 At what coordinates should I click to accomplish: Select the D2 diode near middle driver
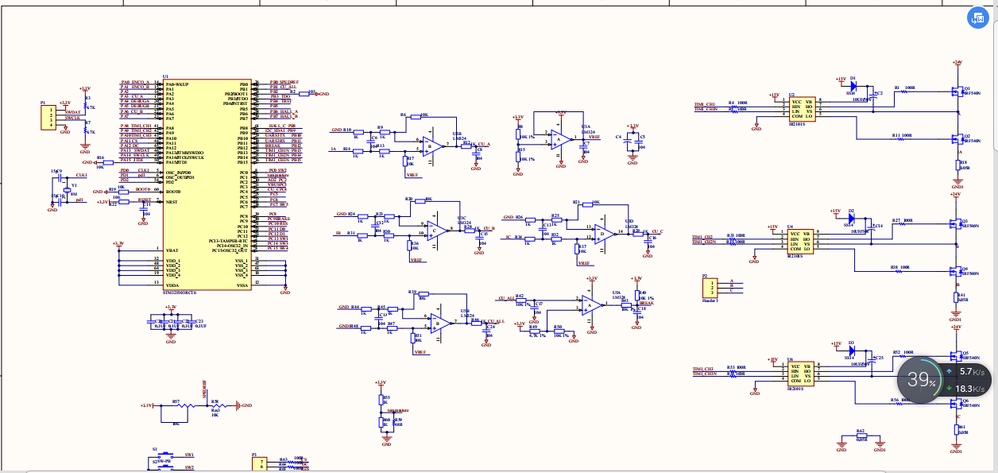click(852, 217)
